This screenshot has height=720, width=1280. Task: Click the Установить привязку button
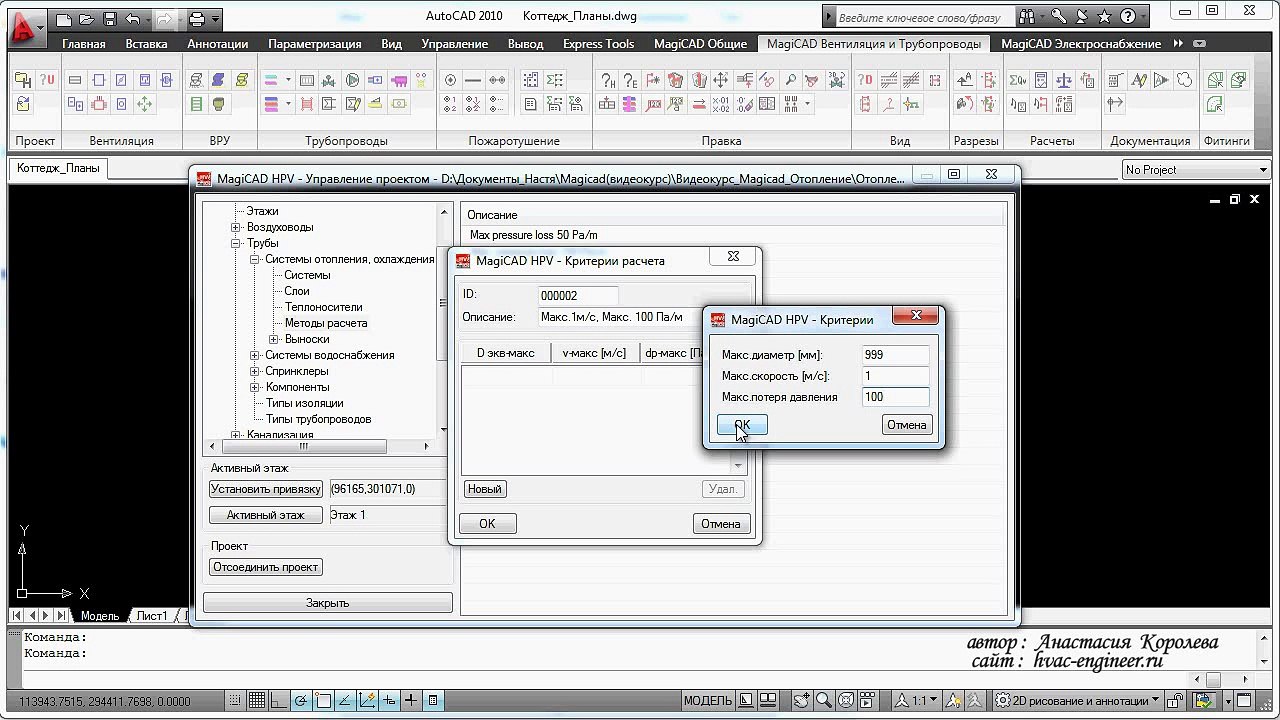point(266,489)
